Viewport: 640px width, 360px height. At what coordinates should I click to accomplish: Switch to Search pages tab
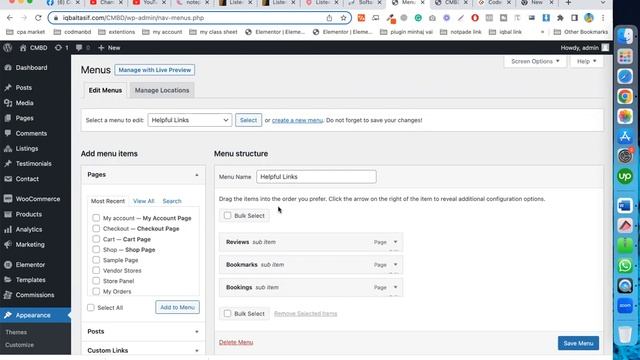tap(172, 201)
